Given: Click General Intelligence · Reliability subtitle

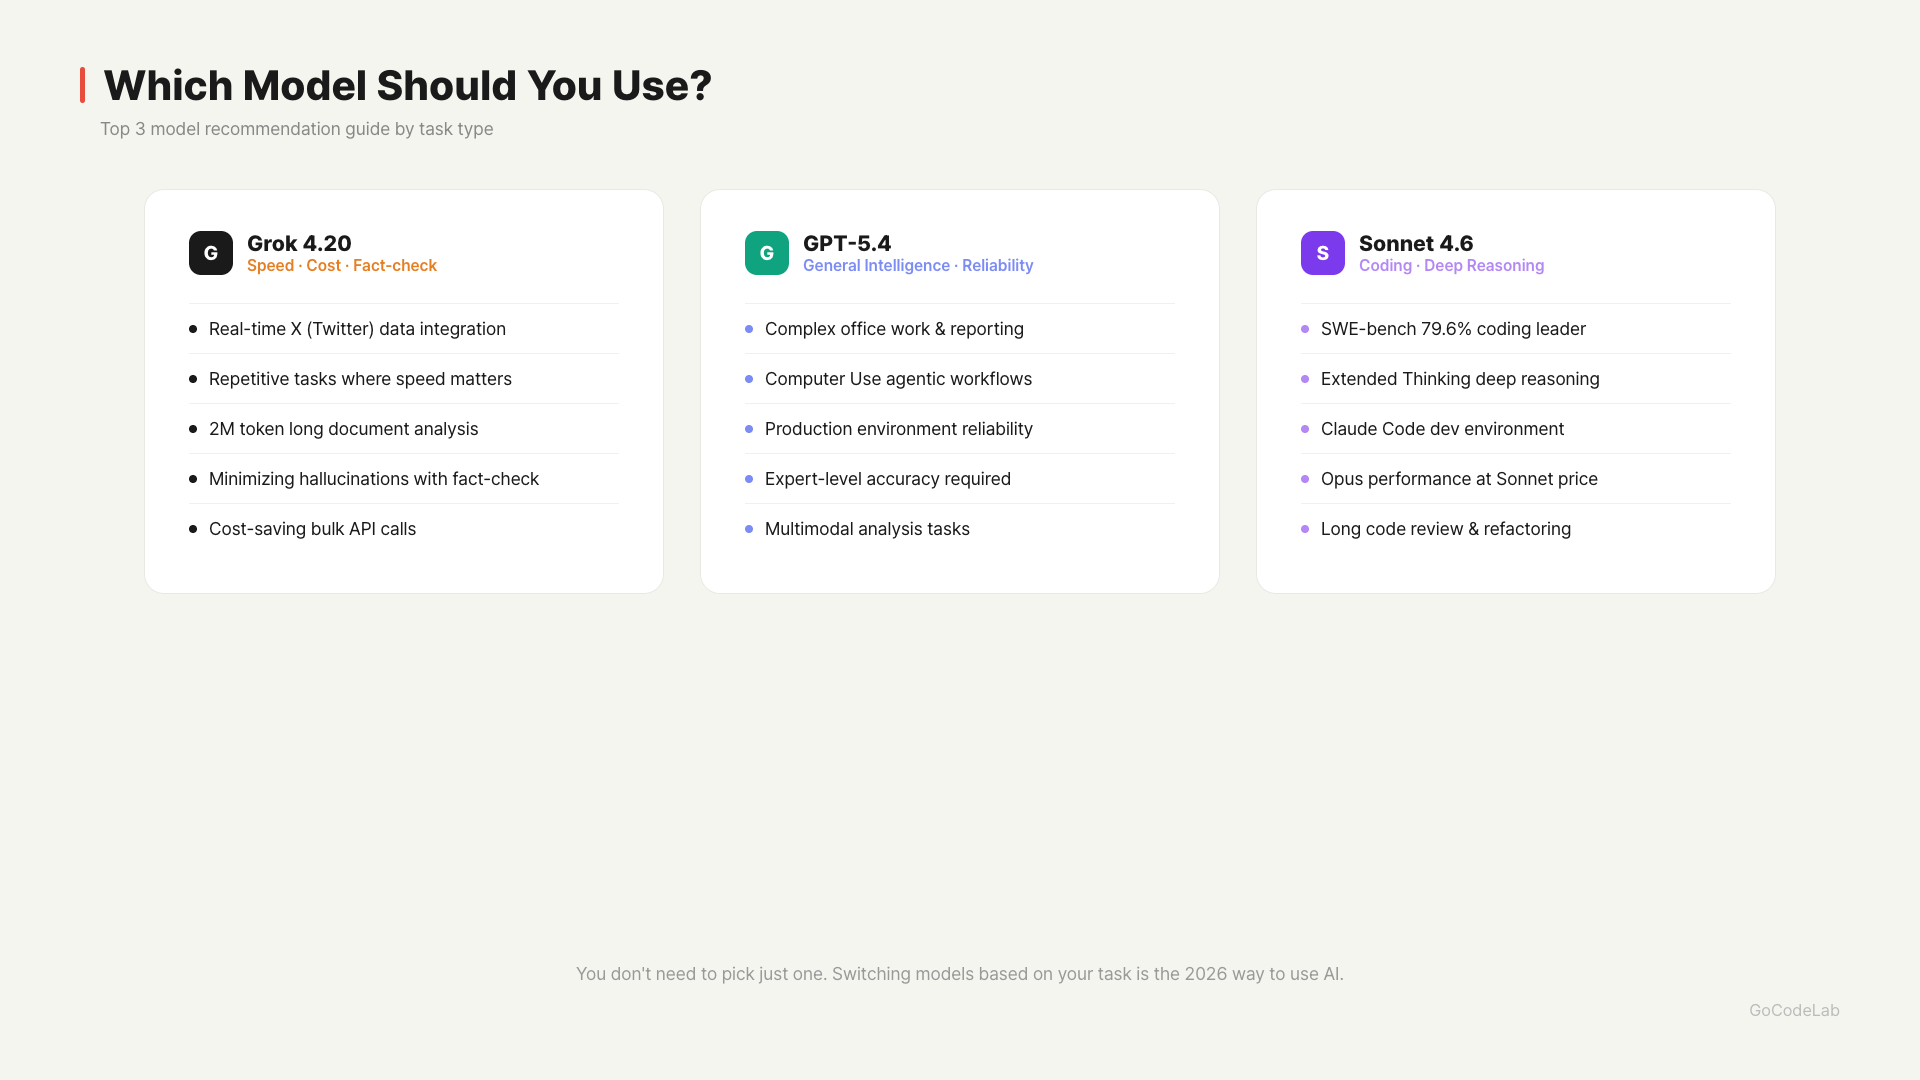Looking at the screenshot, I should 918,266.
